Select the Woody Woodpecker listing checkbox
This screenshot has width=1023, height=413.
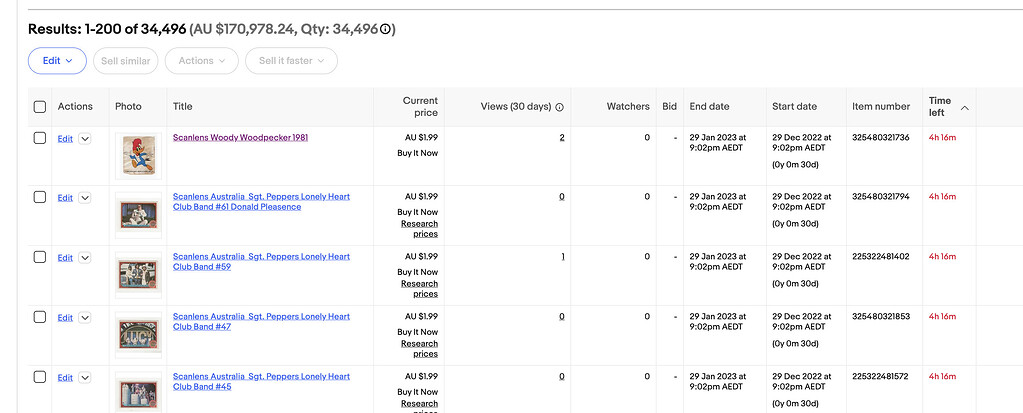40,138
